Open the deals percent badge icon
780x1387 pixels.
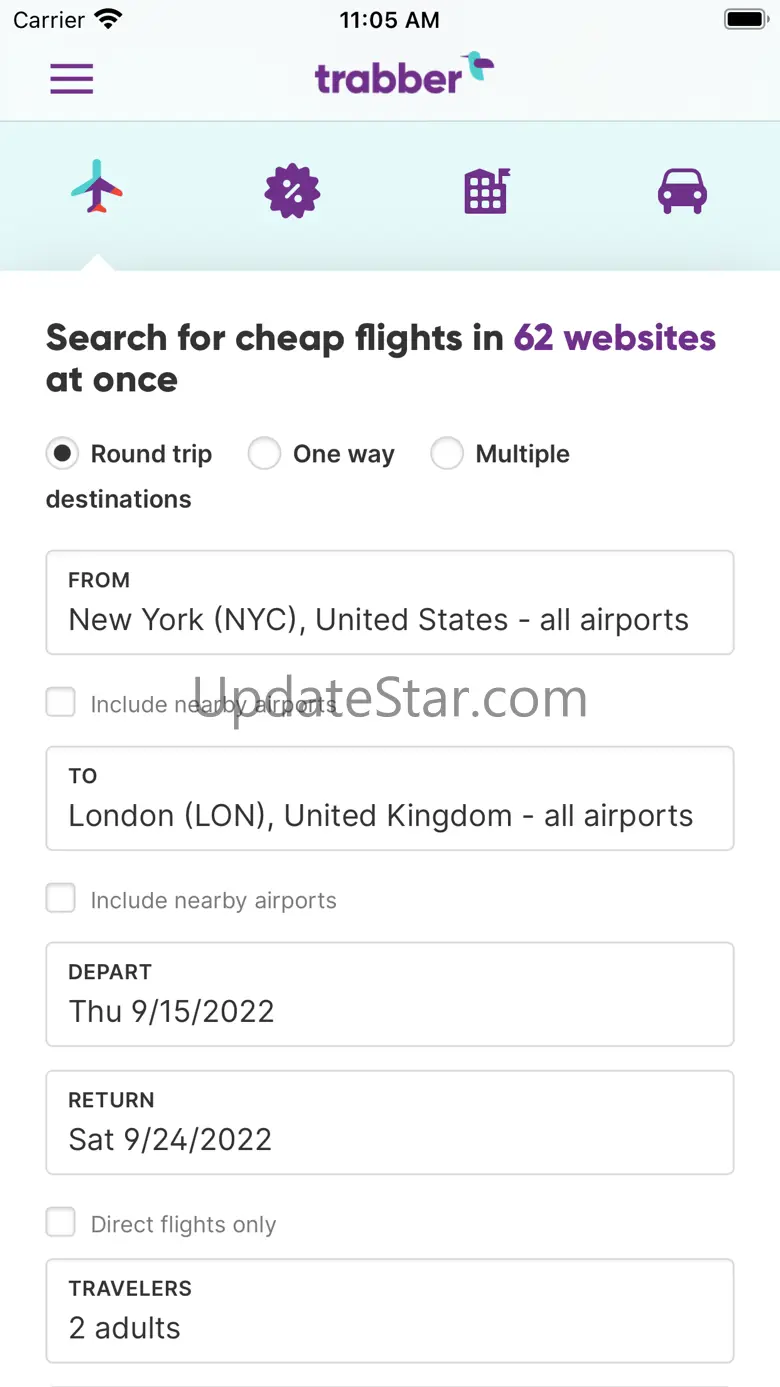pyautogui.click(x=292, y=190)
